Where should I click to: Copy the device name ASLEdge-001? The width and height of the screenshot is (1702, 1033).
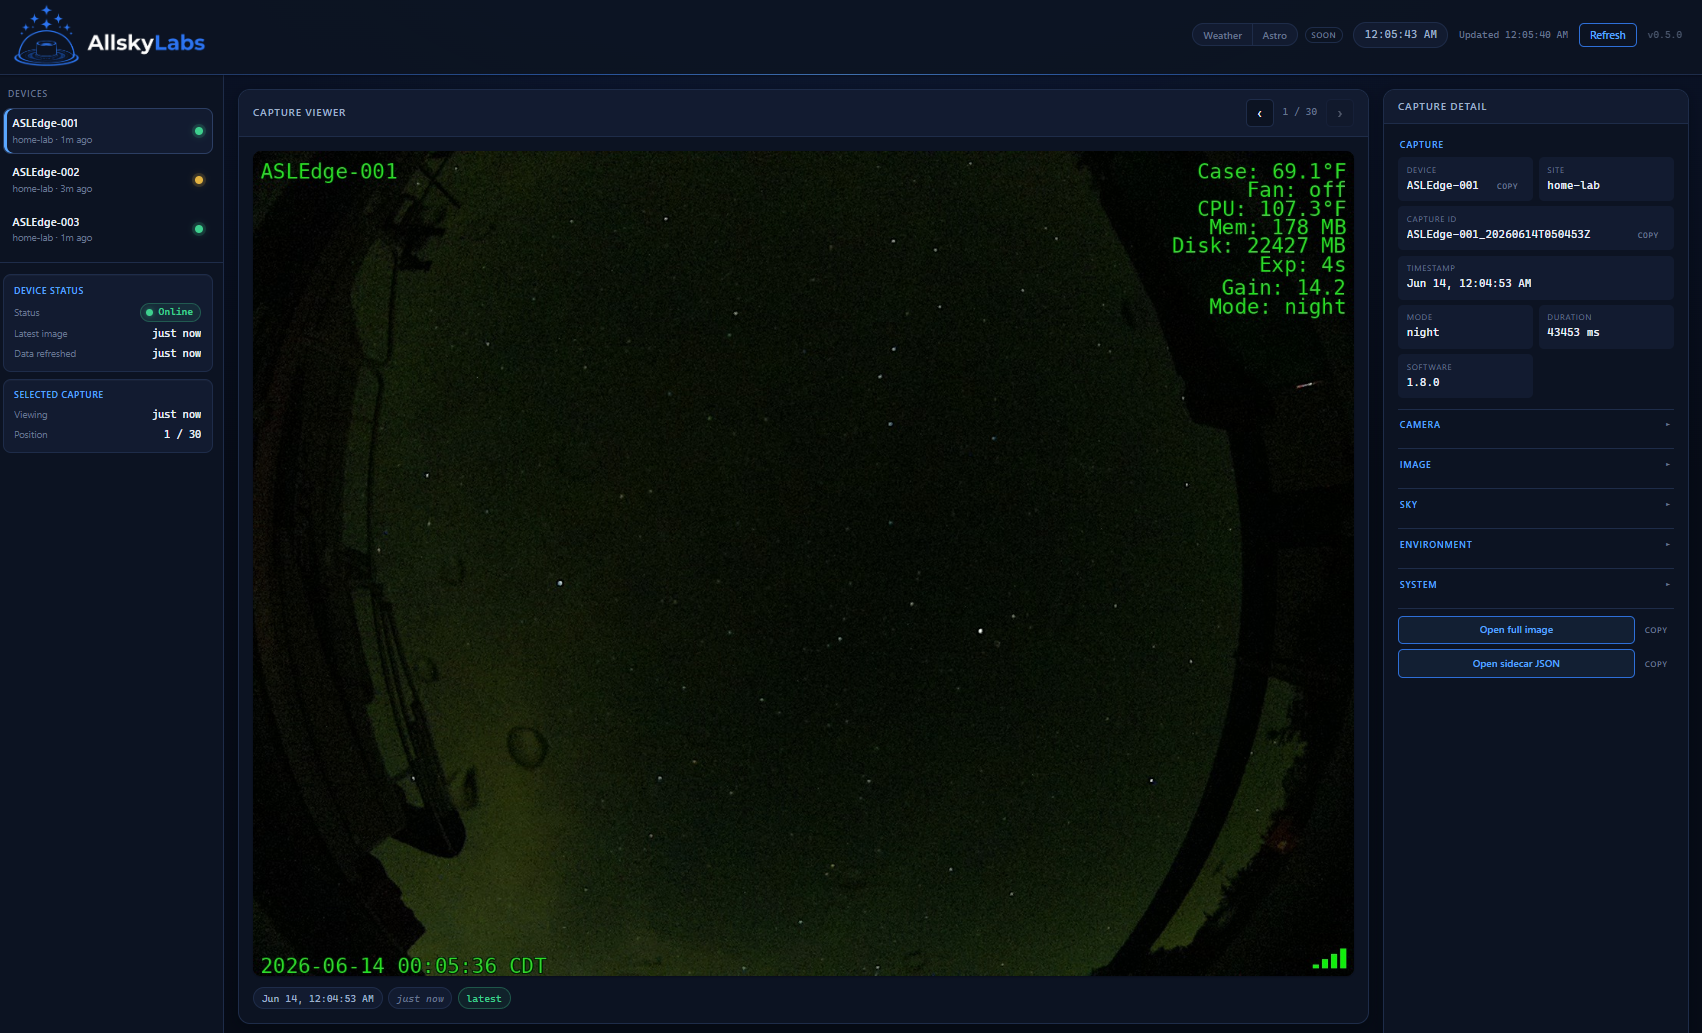pos(1507,186)
